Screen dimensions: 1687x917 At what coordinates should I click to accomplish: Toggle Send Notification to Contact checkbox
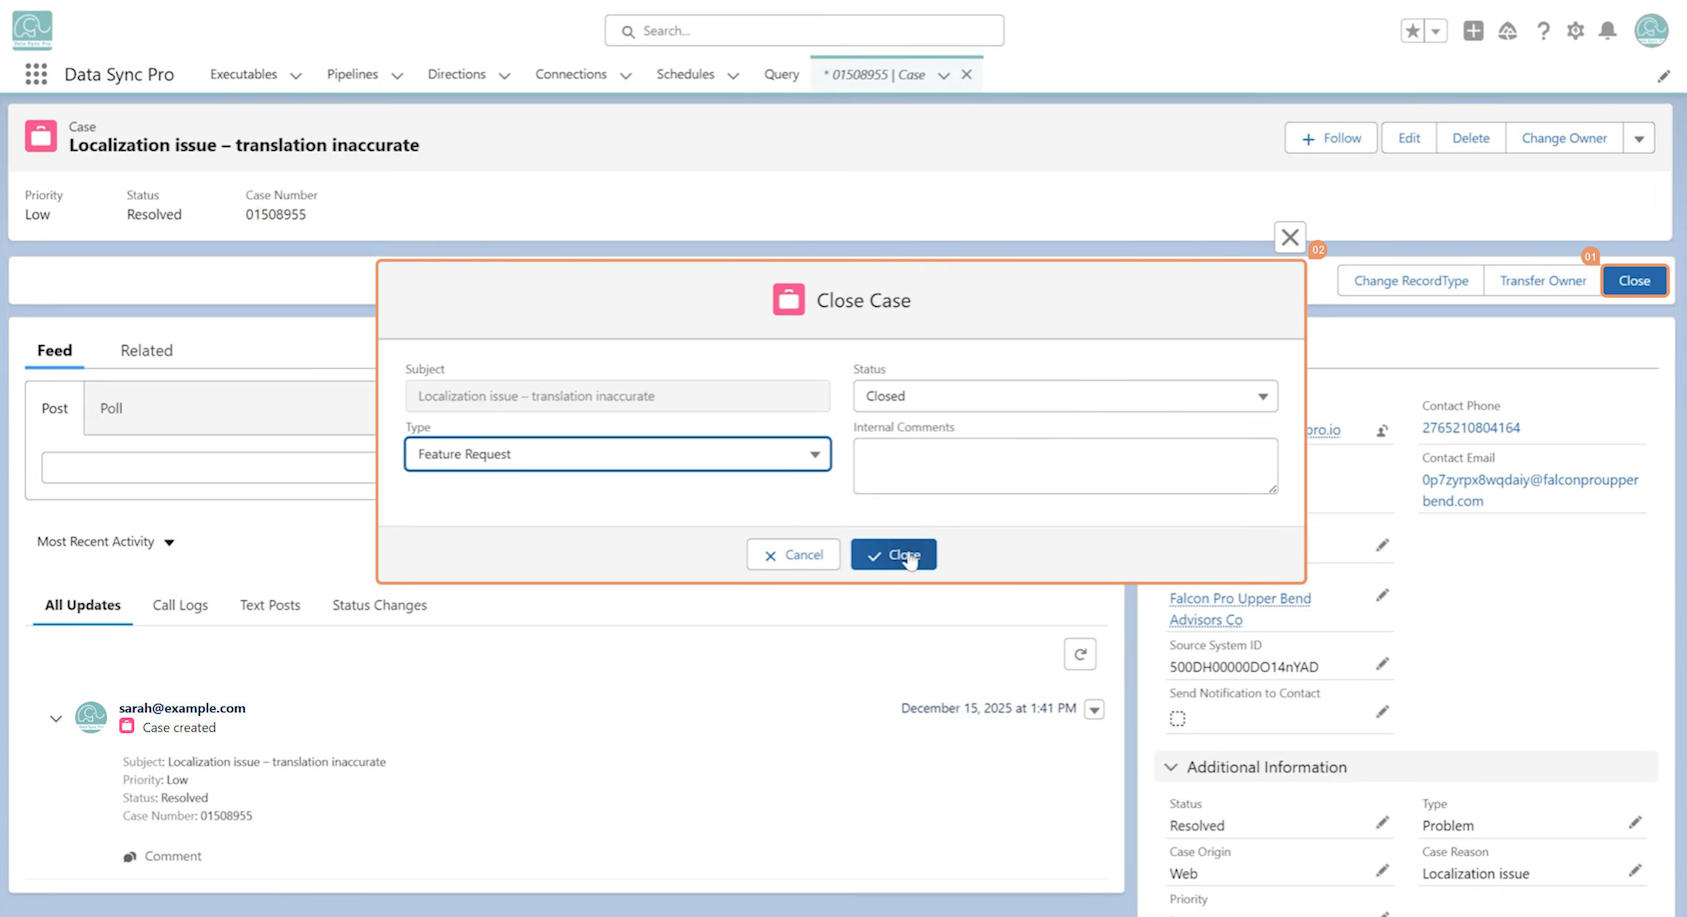click(x=1178, y=718)
